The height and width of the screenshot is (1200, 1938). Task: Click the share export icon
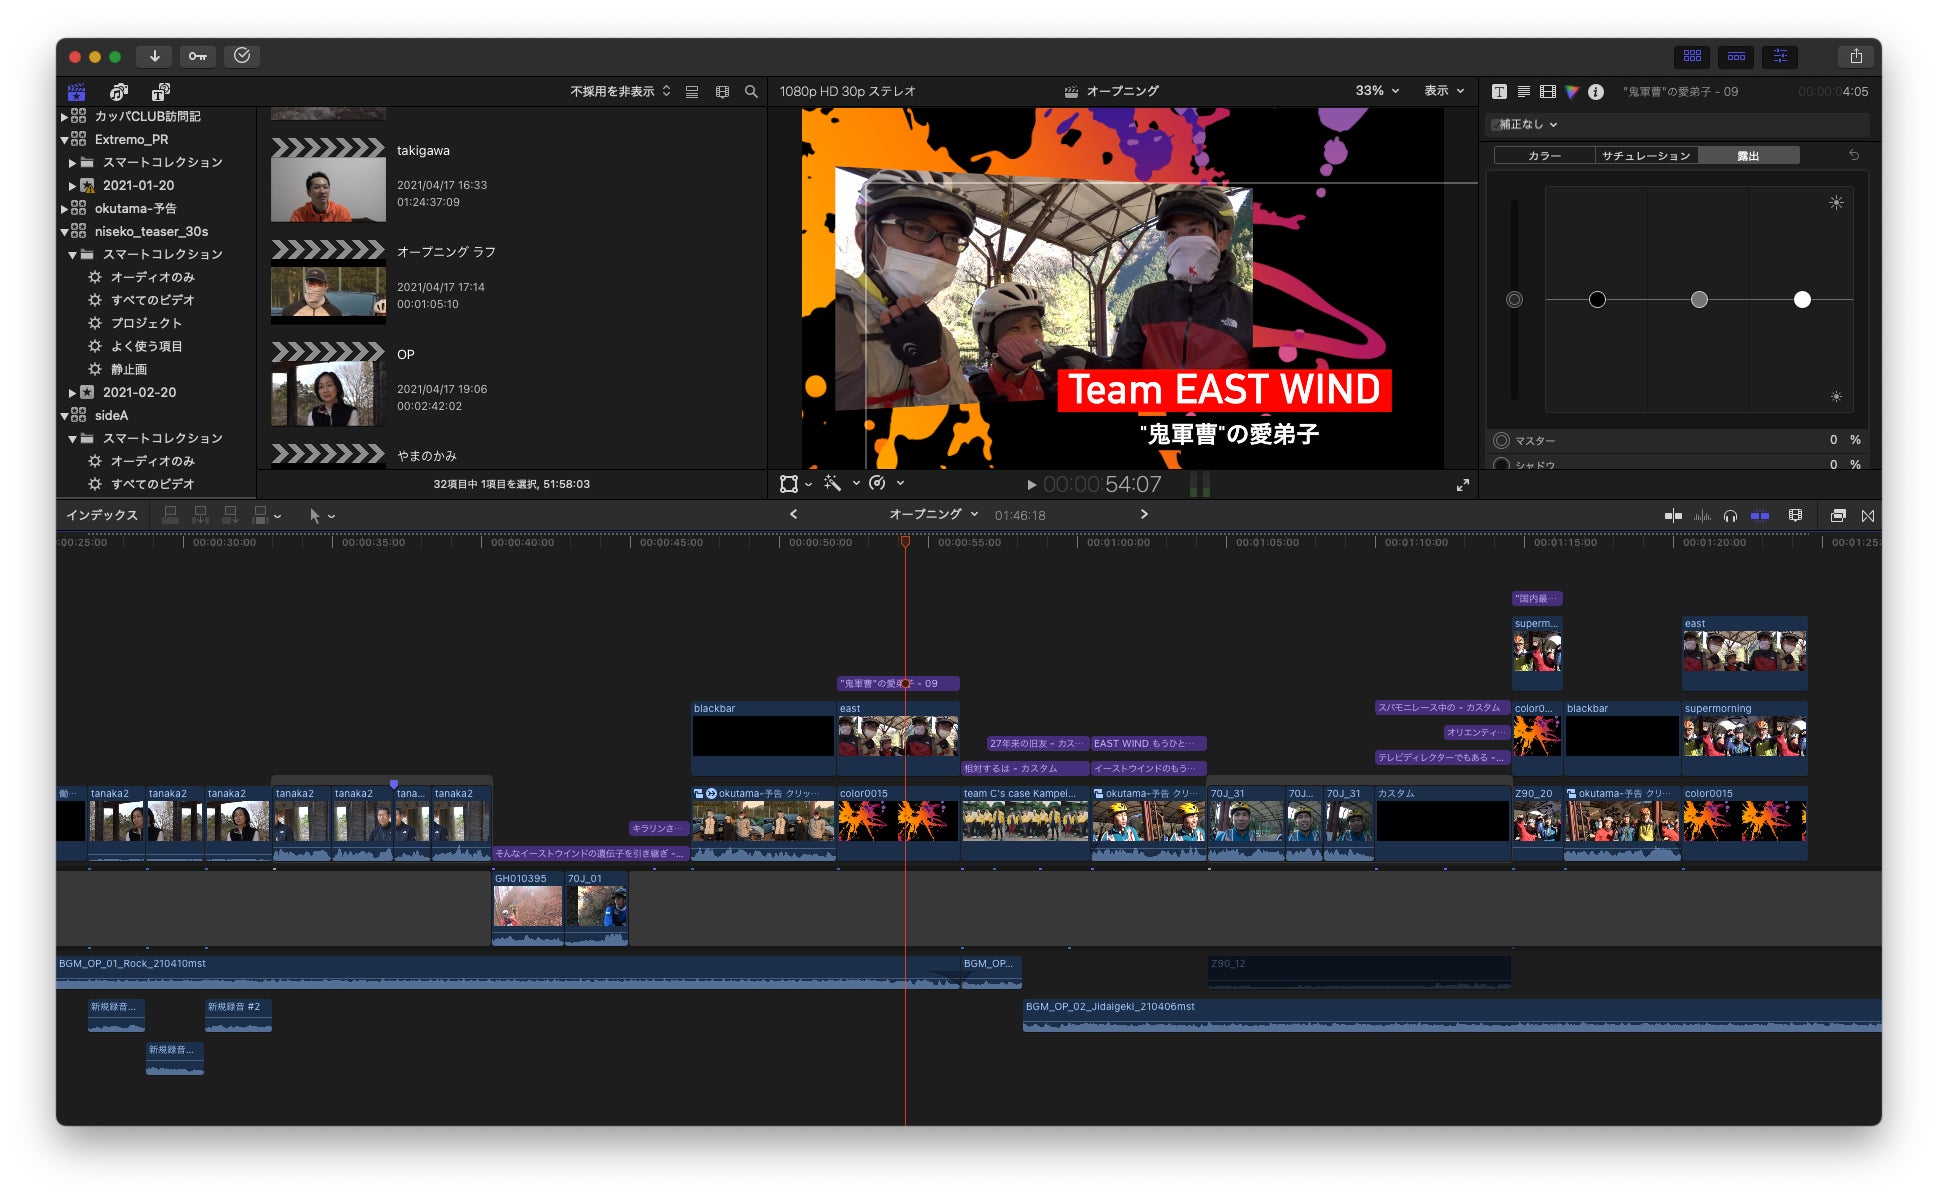point(1856,56)
